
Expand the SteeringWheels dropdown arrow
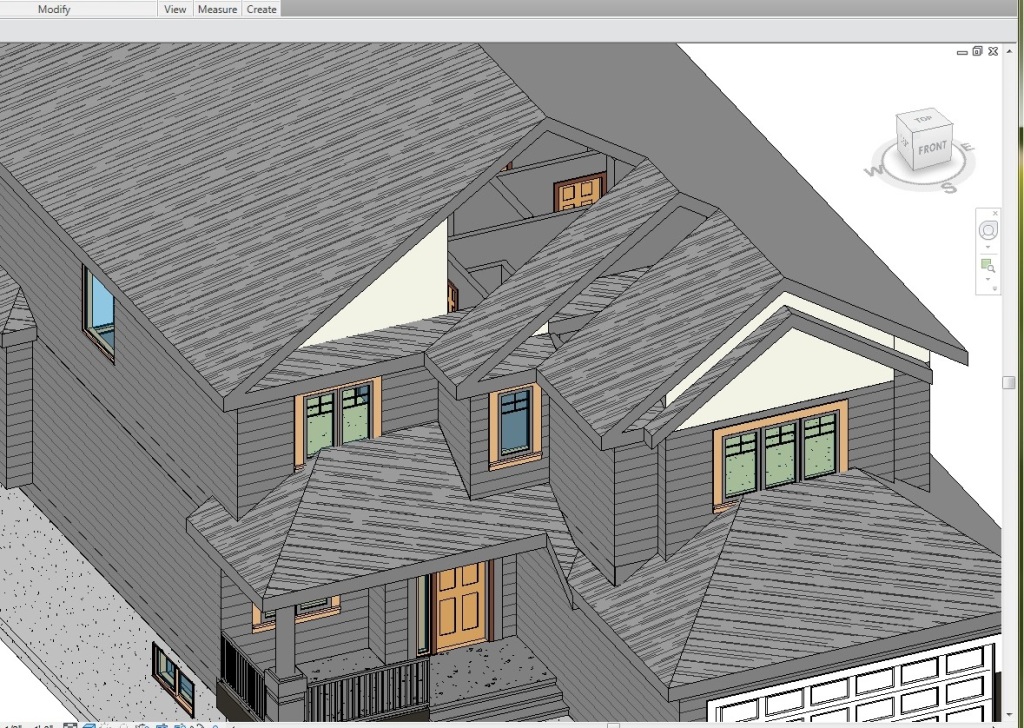[988, 247]
